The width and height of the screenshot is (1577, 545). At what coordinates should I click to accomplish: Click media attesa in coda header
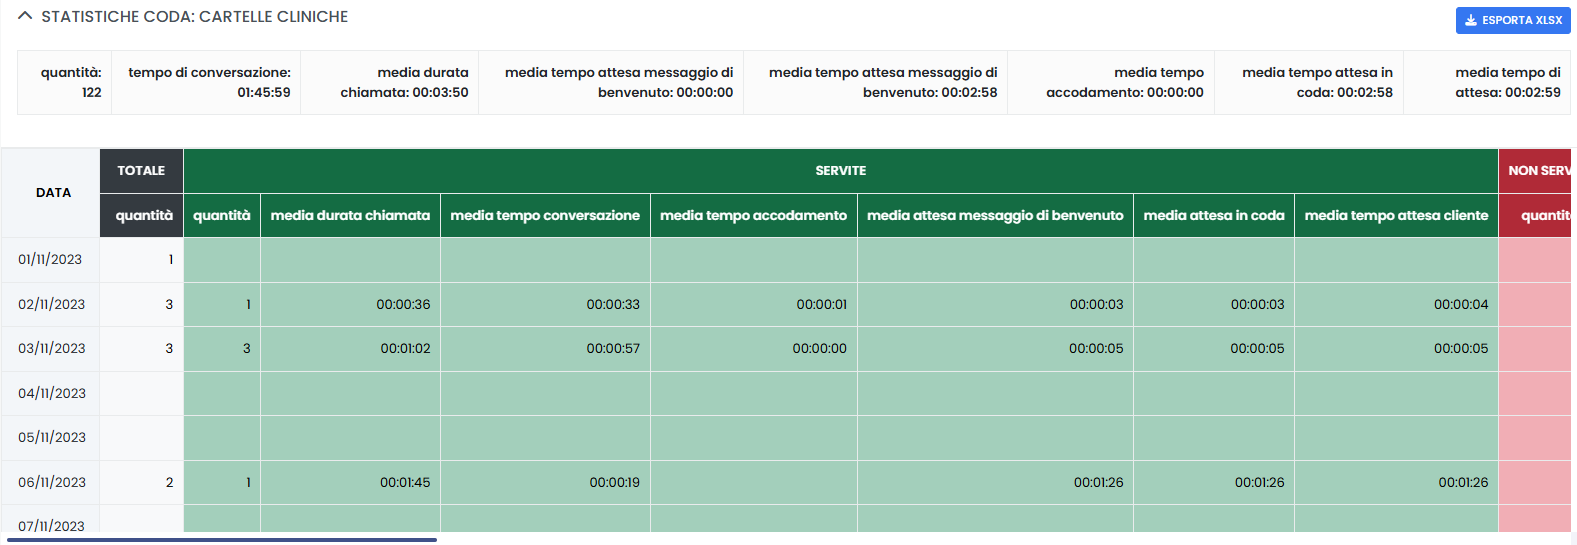[1213, 215]
